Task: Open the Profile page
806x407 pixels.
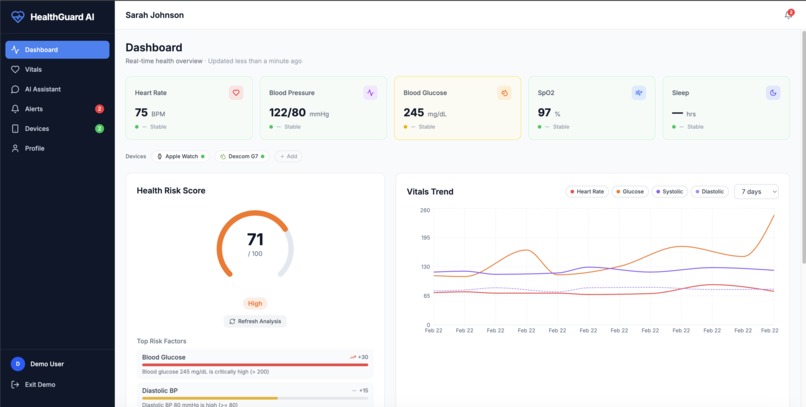Action: click(x=57, y=148)
